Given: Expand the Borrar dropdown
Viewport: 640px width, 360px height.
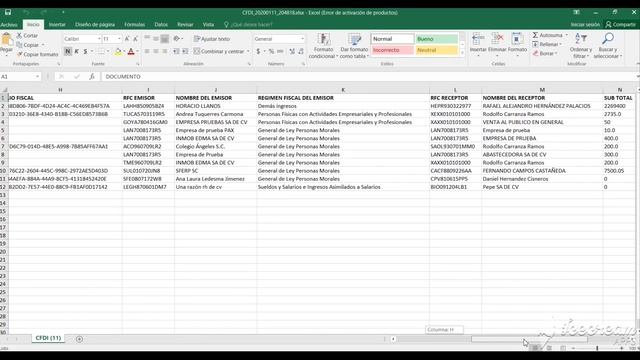Looking at the screenshot, I should (556, 53).
